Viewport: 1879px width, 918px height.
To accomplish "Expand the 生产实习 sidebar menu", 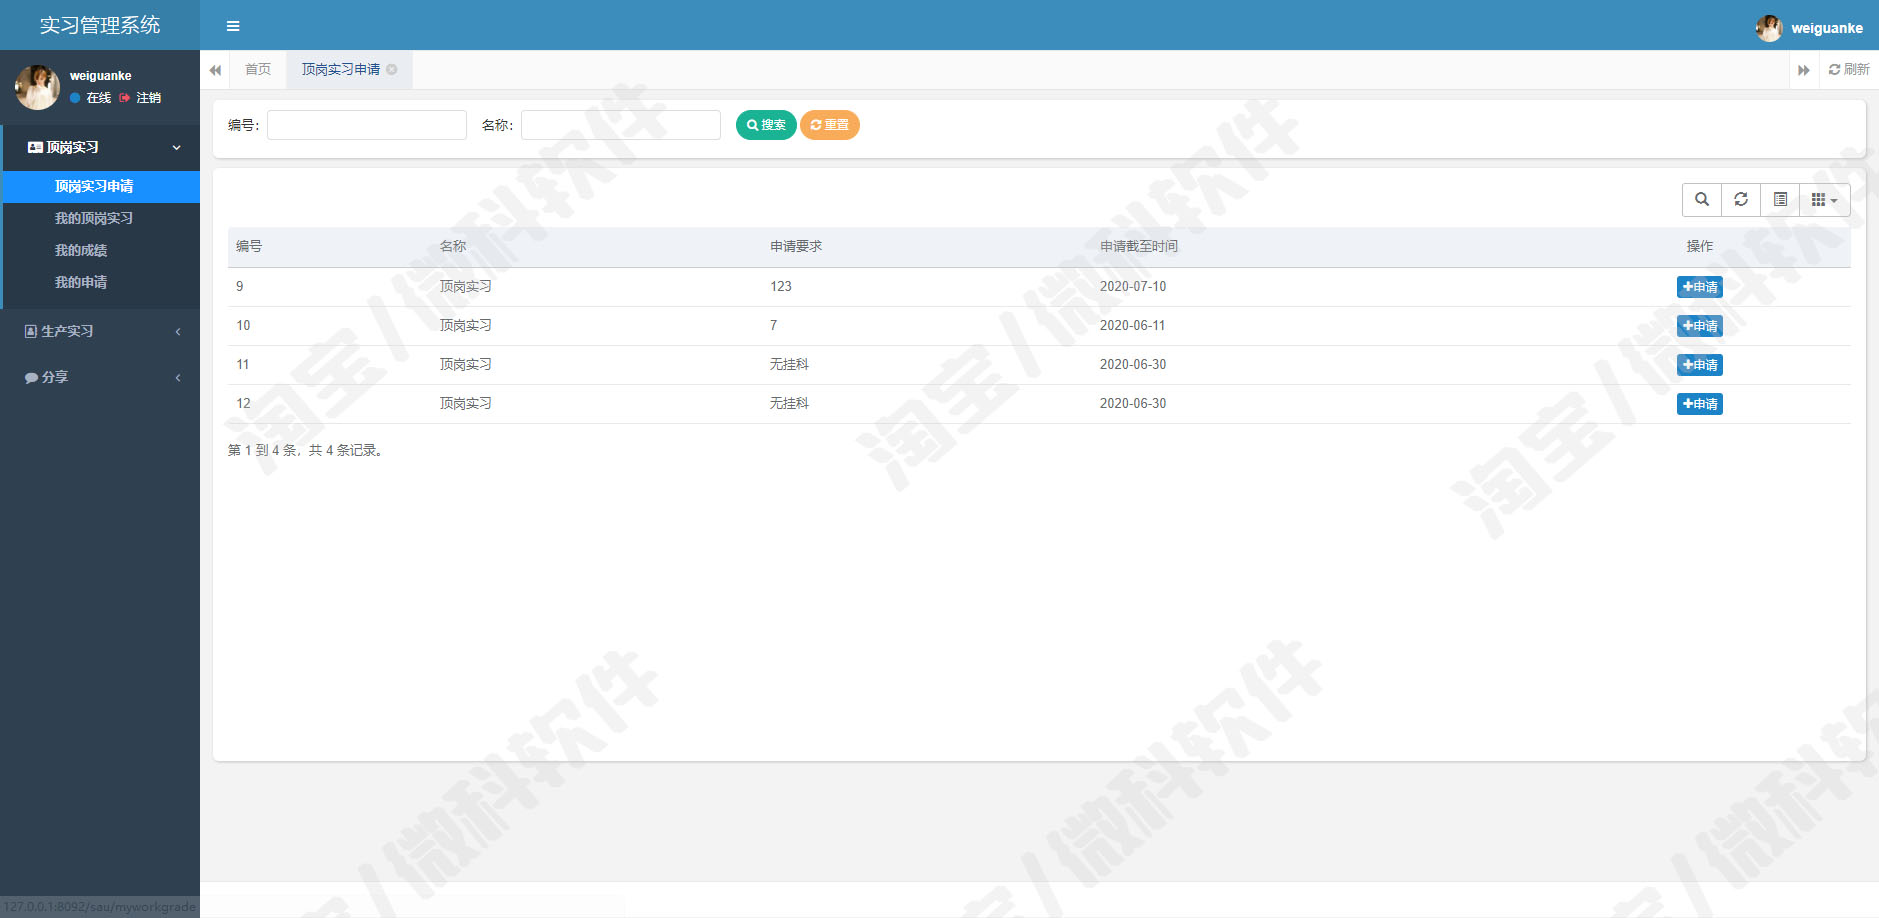I will [100, 331].
